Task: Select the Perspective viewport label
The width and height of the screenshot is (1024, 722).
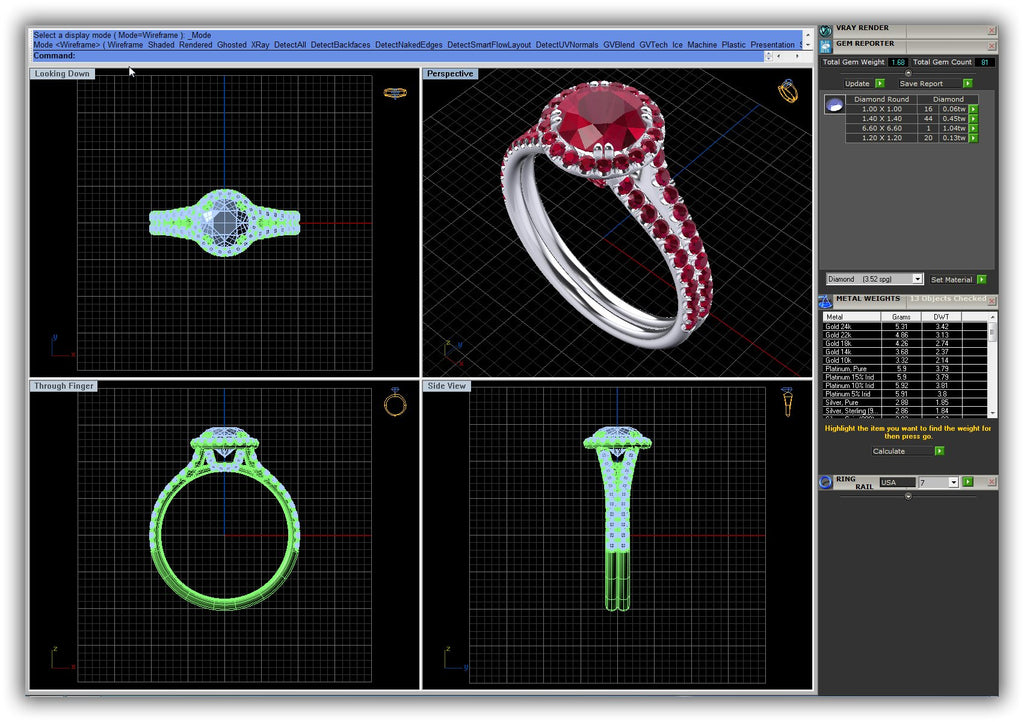Action: click(450, 74)
